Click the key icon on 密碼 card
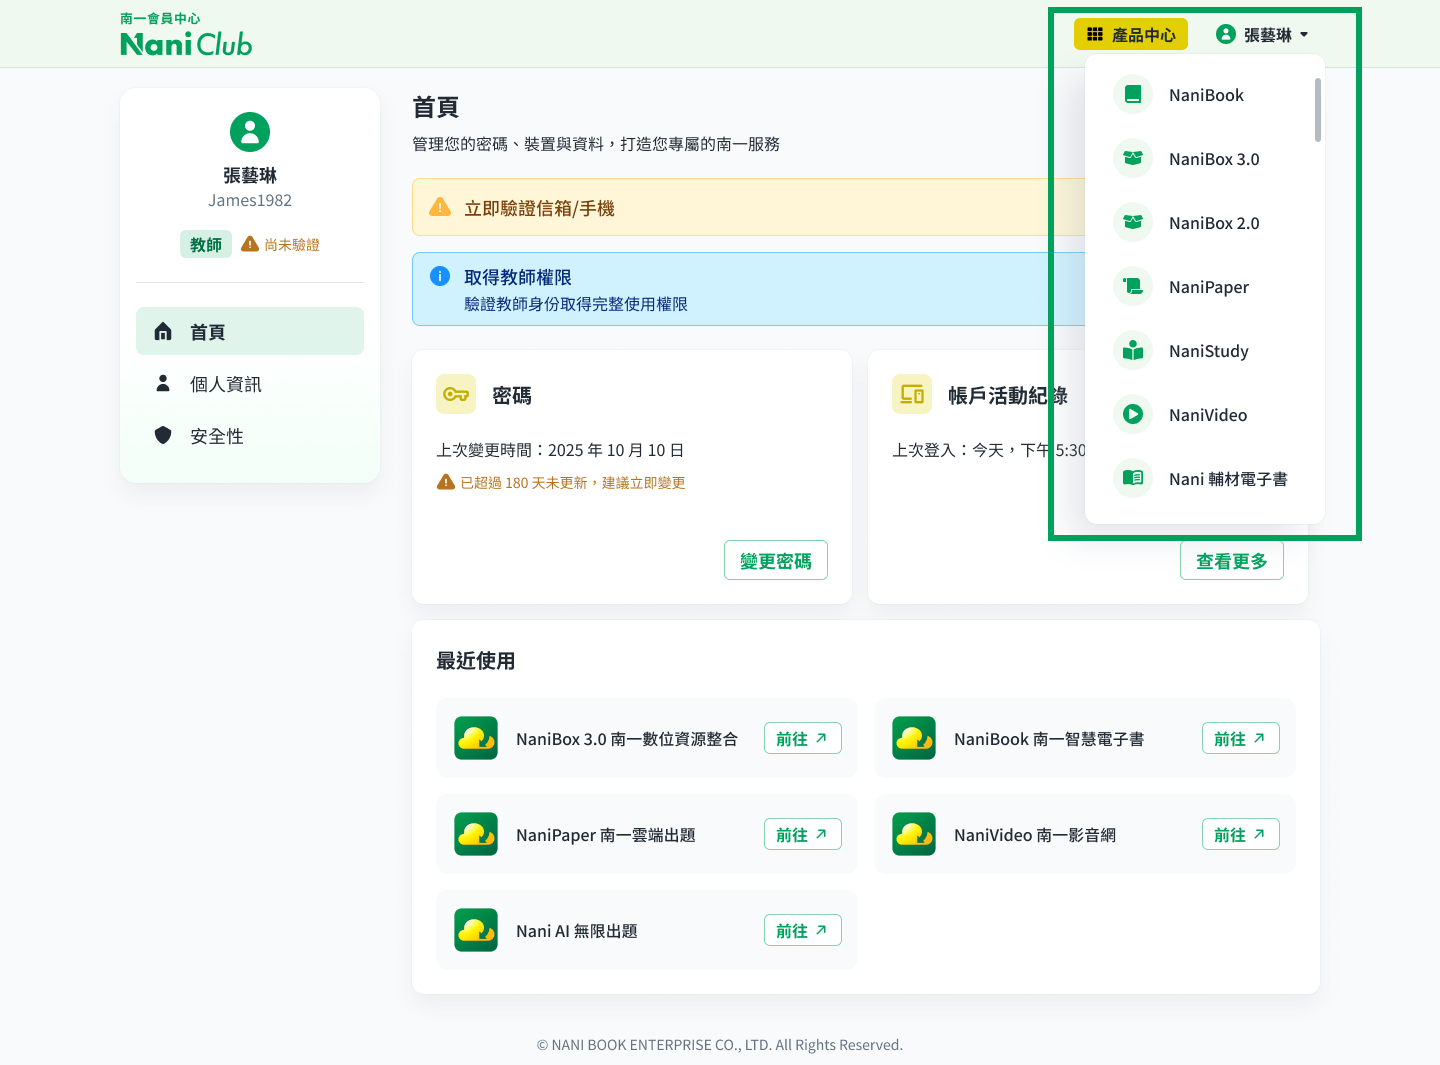The width and height of the screenshot is (1440, 1065). click(x=456, y=394)
